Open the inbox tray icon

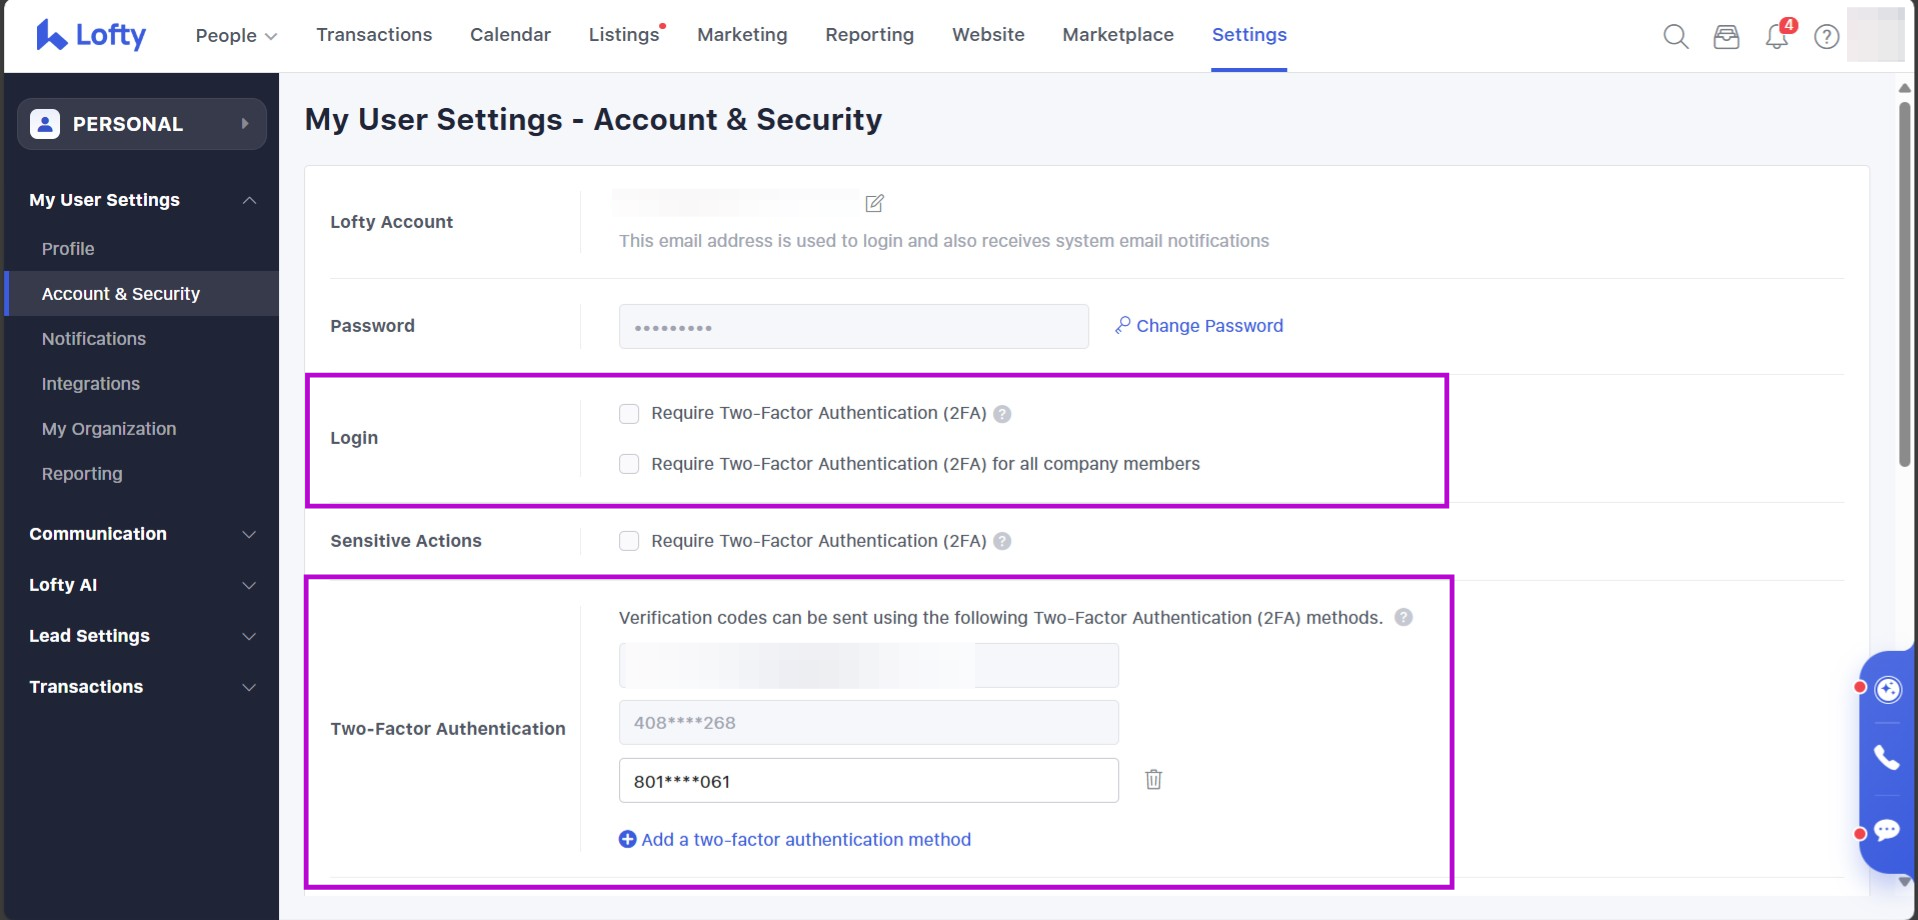coord(1726,37)
